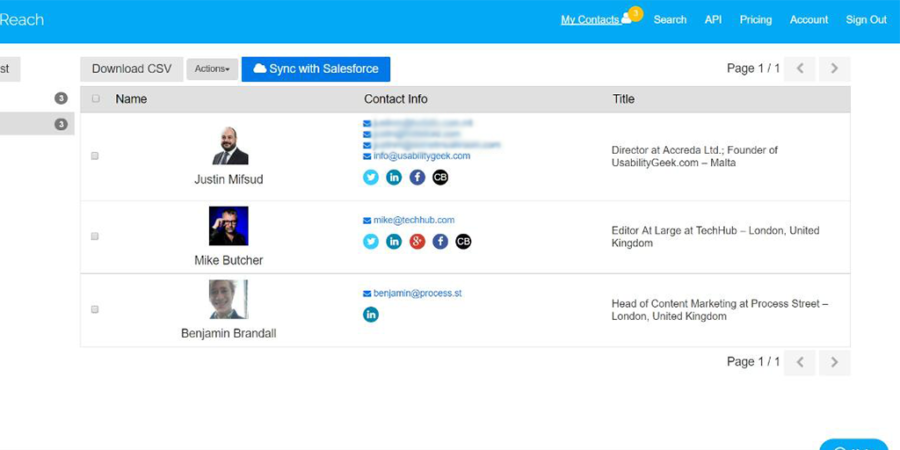Viewport: 900px width, 450px height.
Task: Select Justin Mifsud's row checkbox
Action: pos(95,156)
